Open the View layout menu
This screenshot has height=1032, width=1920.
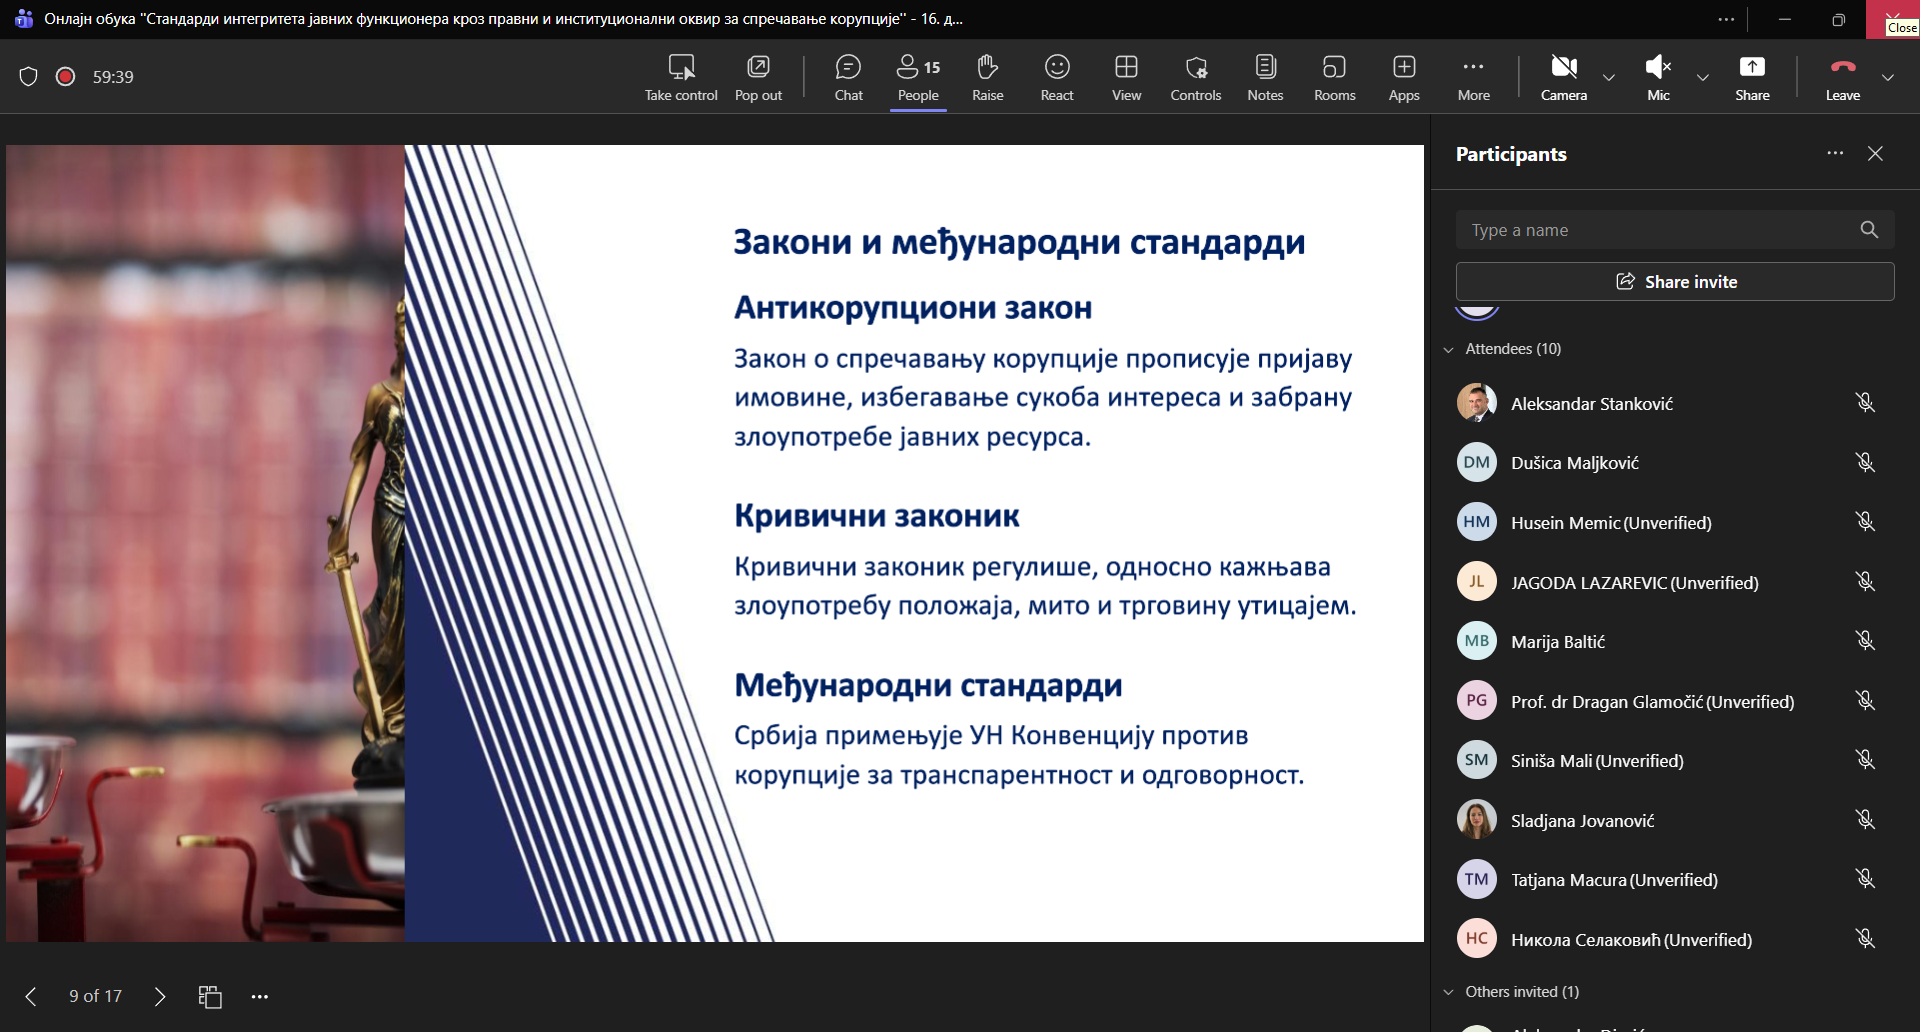click(x=1126, y=77)
